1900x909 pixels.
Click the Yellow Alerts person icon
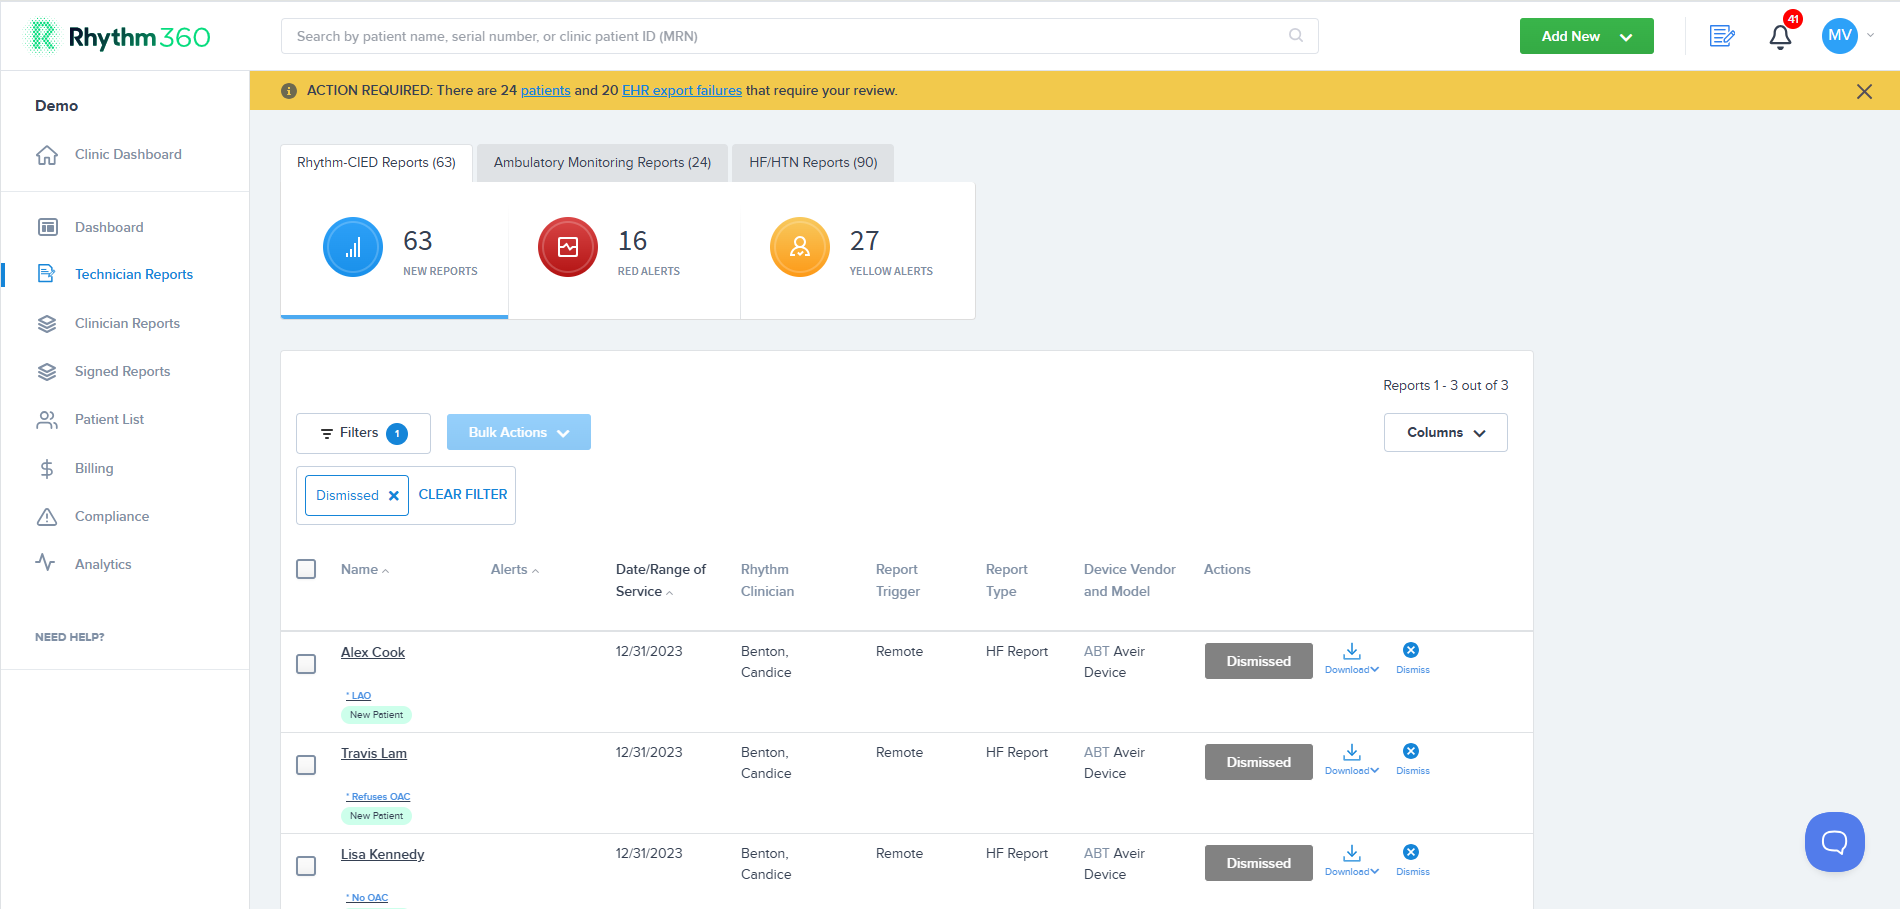tap(800, 247)
